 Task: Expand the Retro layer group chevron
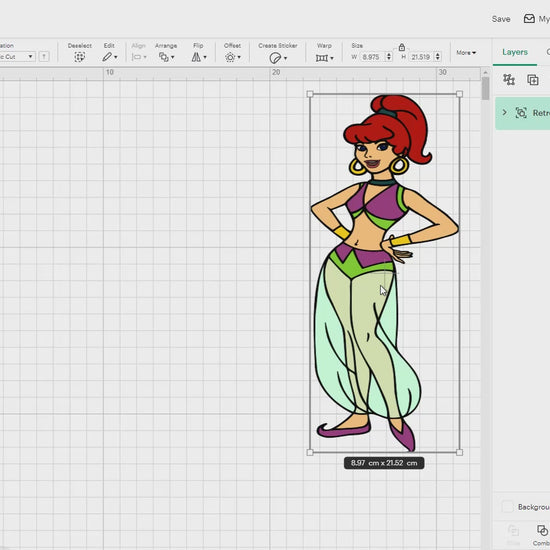coord(504,113)
